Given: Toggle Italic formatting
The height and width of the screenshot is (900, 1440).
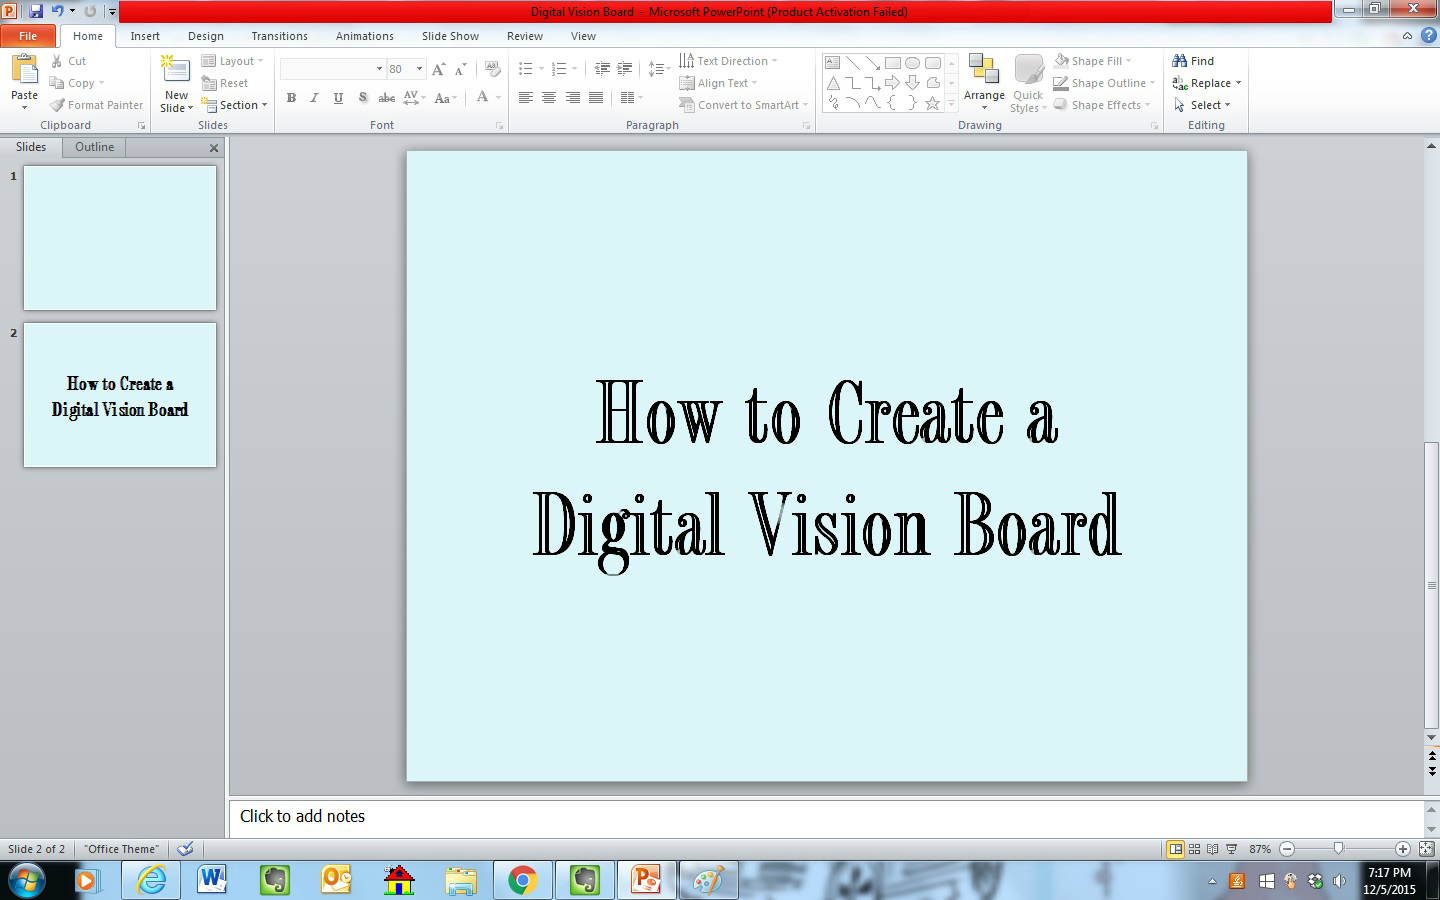Looking at the screenshot, I should point(314,98).
